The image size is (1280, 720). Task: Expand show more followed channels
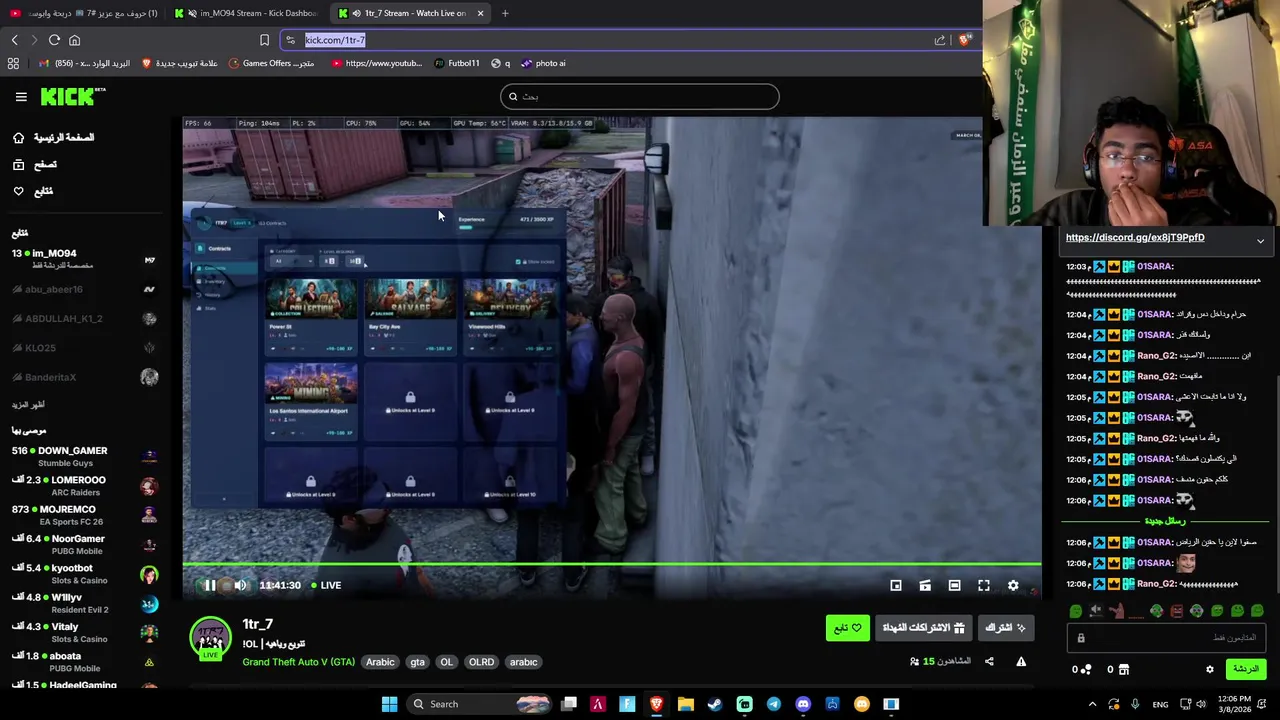click(28, 405)
